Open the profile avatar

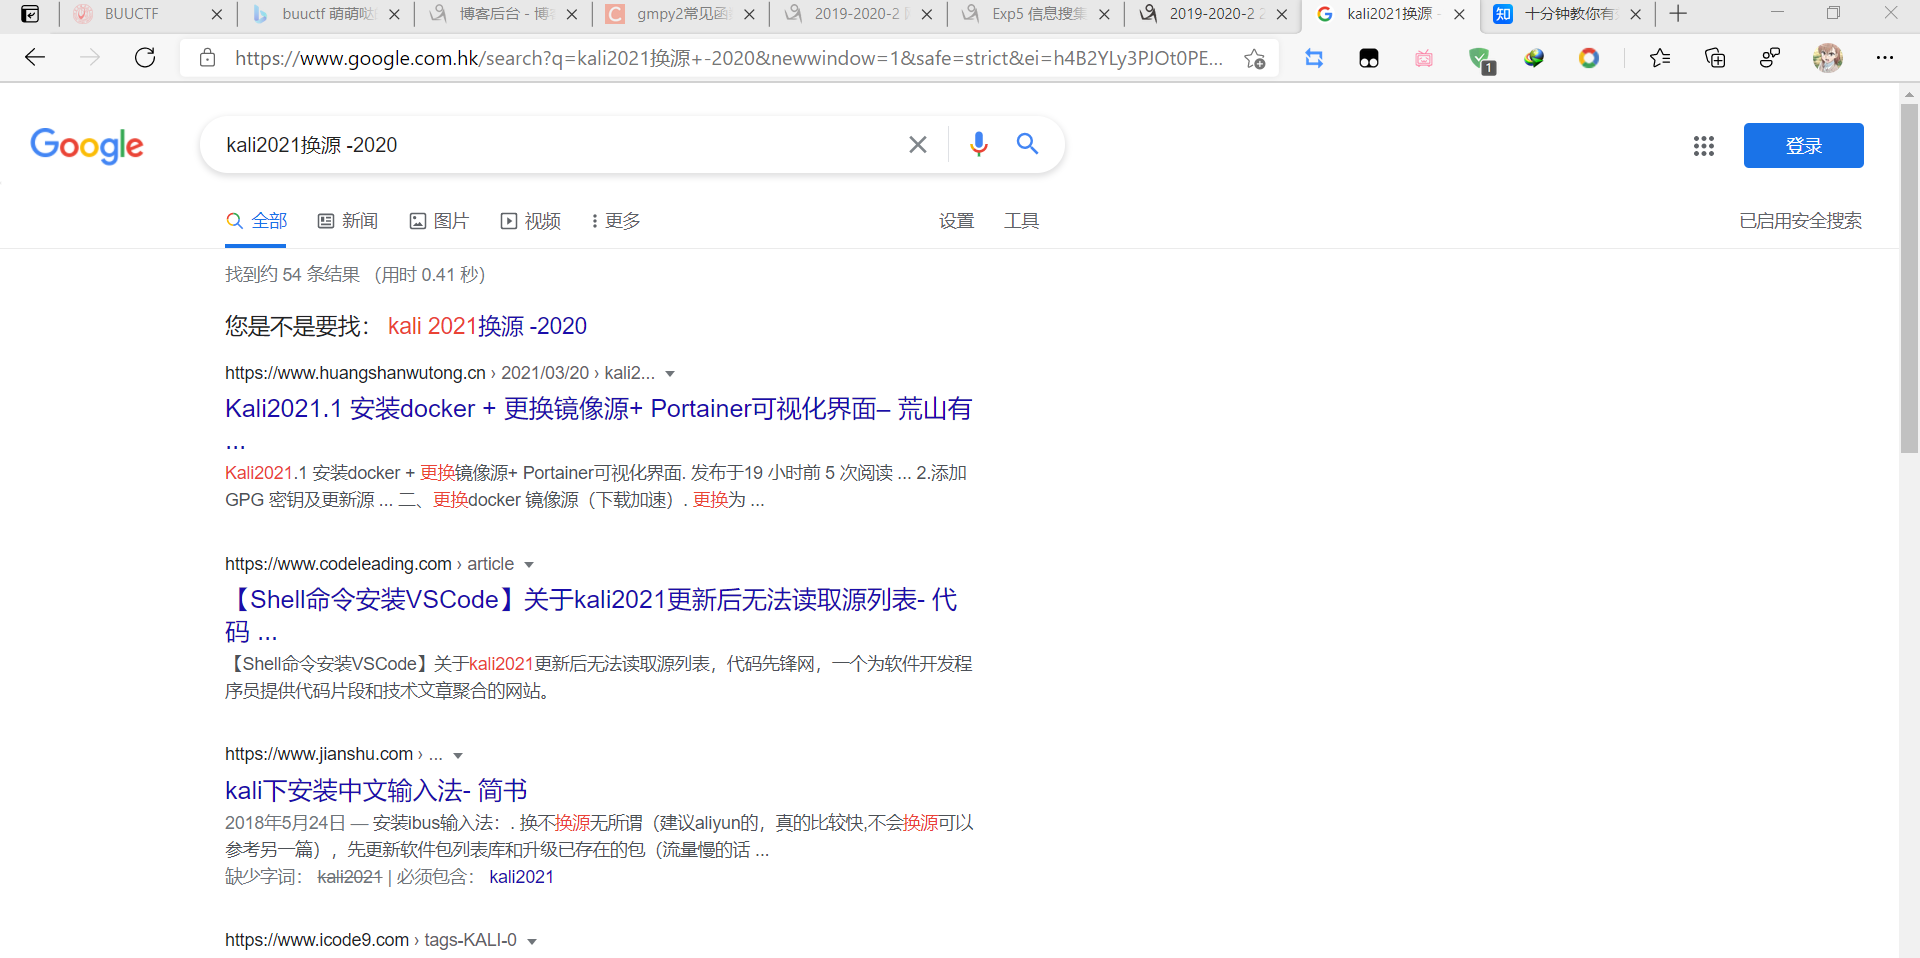[x=1828, y=58]
